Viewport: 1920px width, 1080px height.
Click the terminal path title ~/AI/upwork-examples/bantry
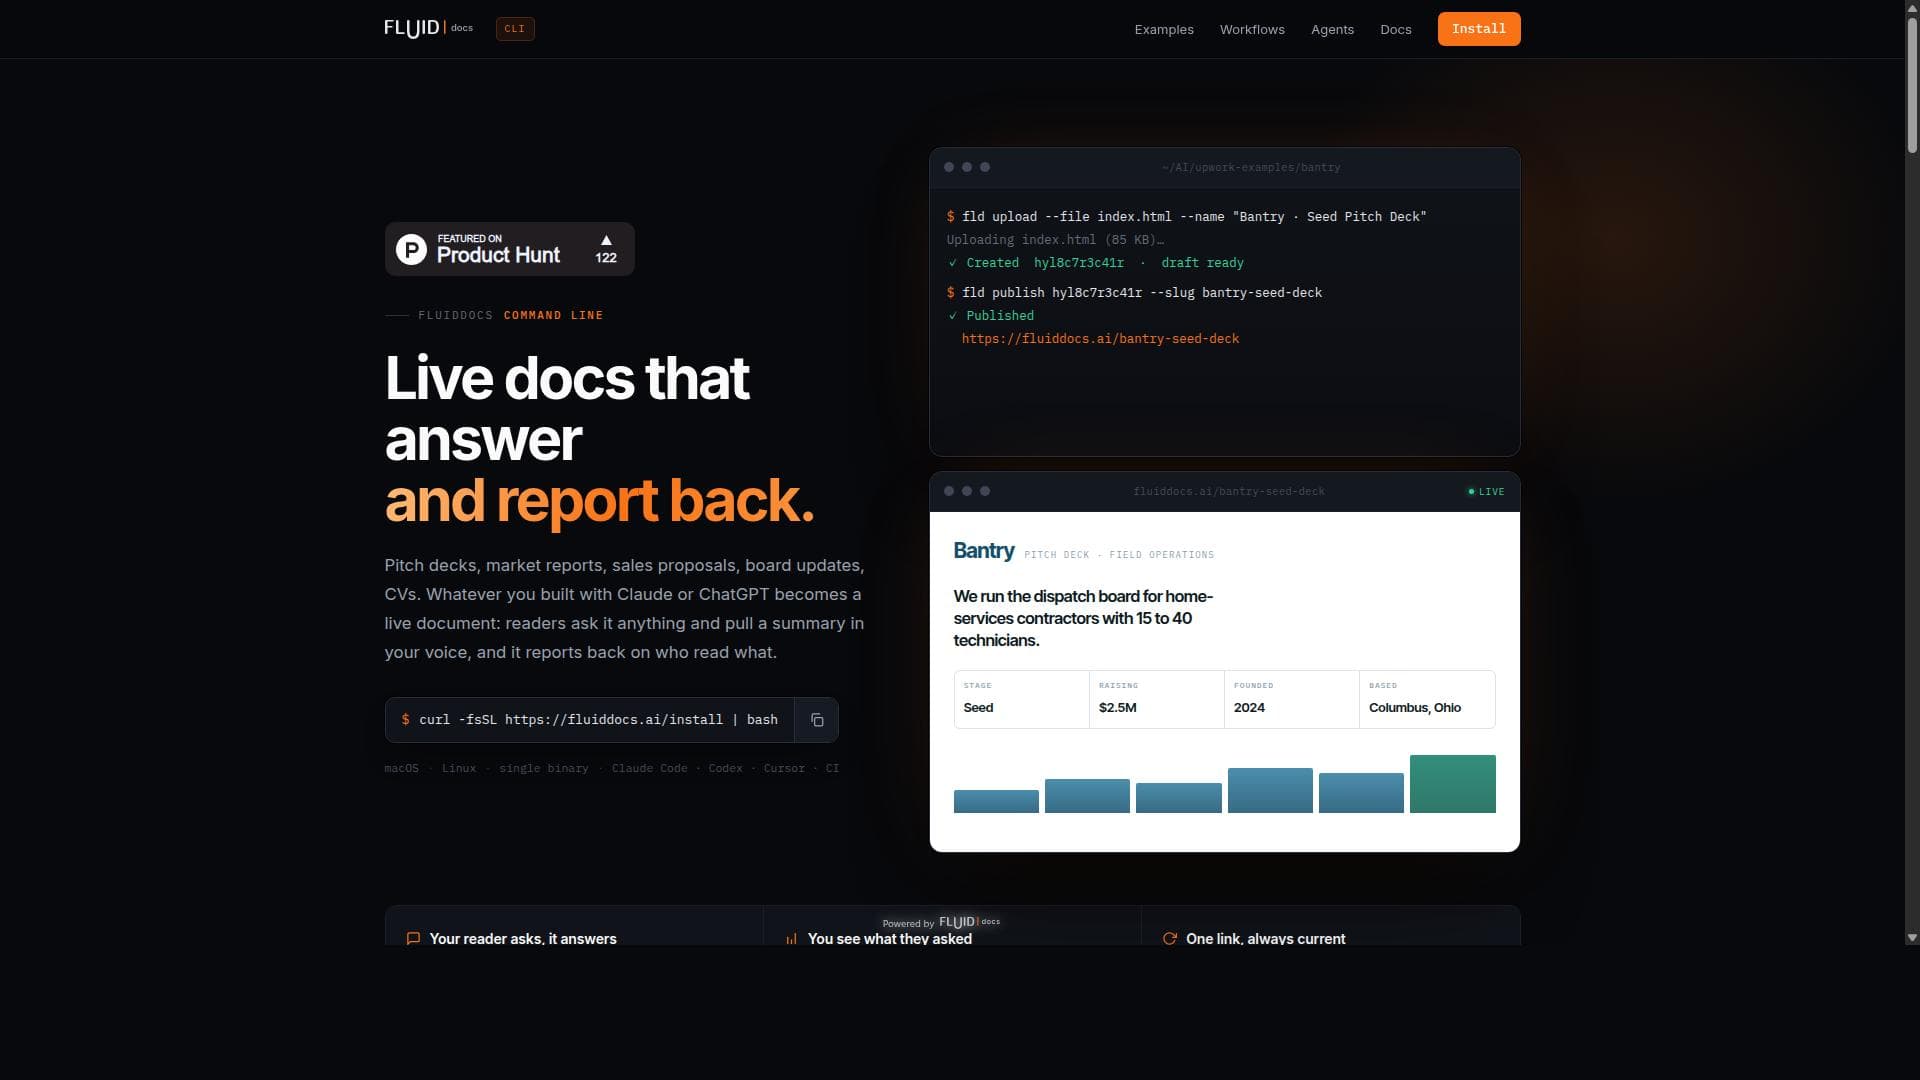pyautogui.click(x=1251, y=168)
